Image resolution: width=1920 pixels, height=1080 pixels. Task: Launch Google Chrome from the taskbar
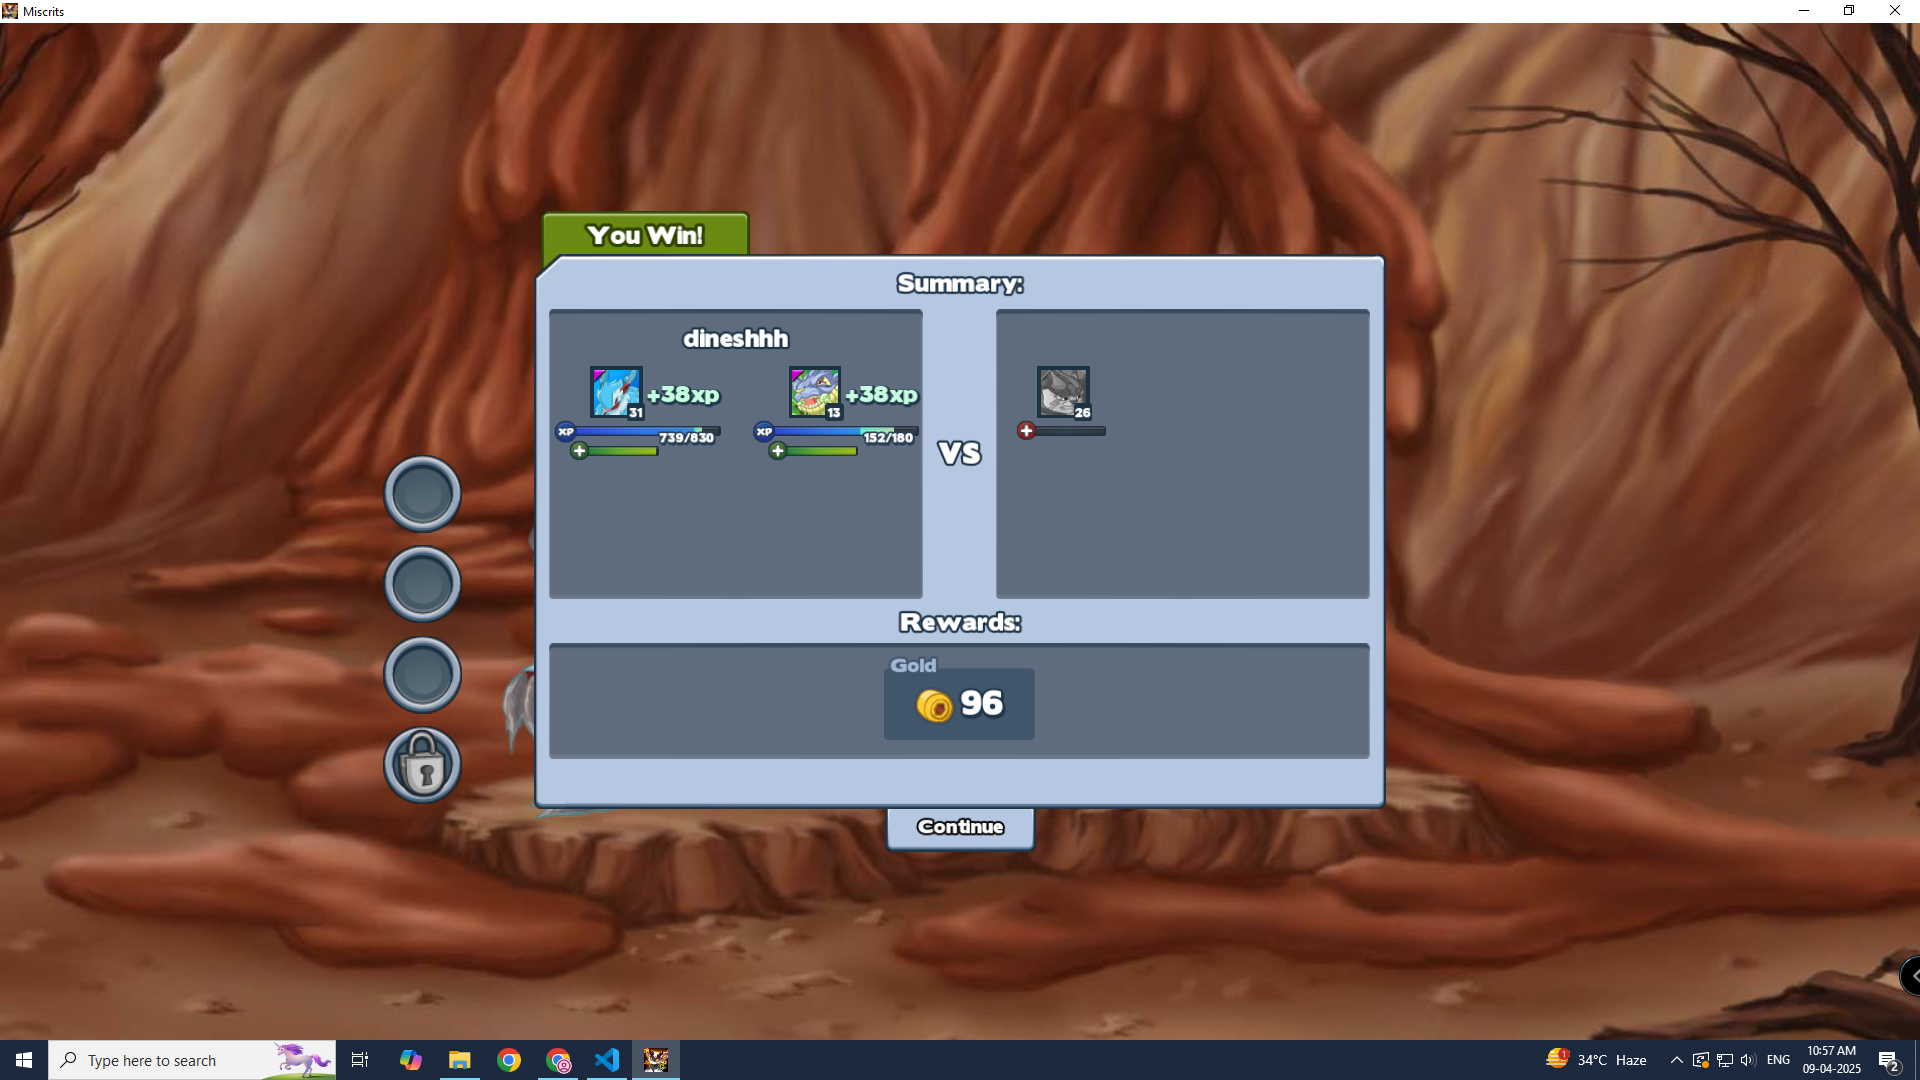[x=509, y=1059]
